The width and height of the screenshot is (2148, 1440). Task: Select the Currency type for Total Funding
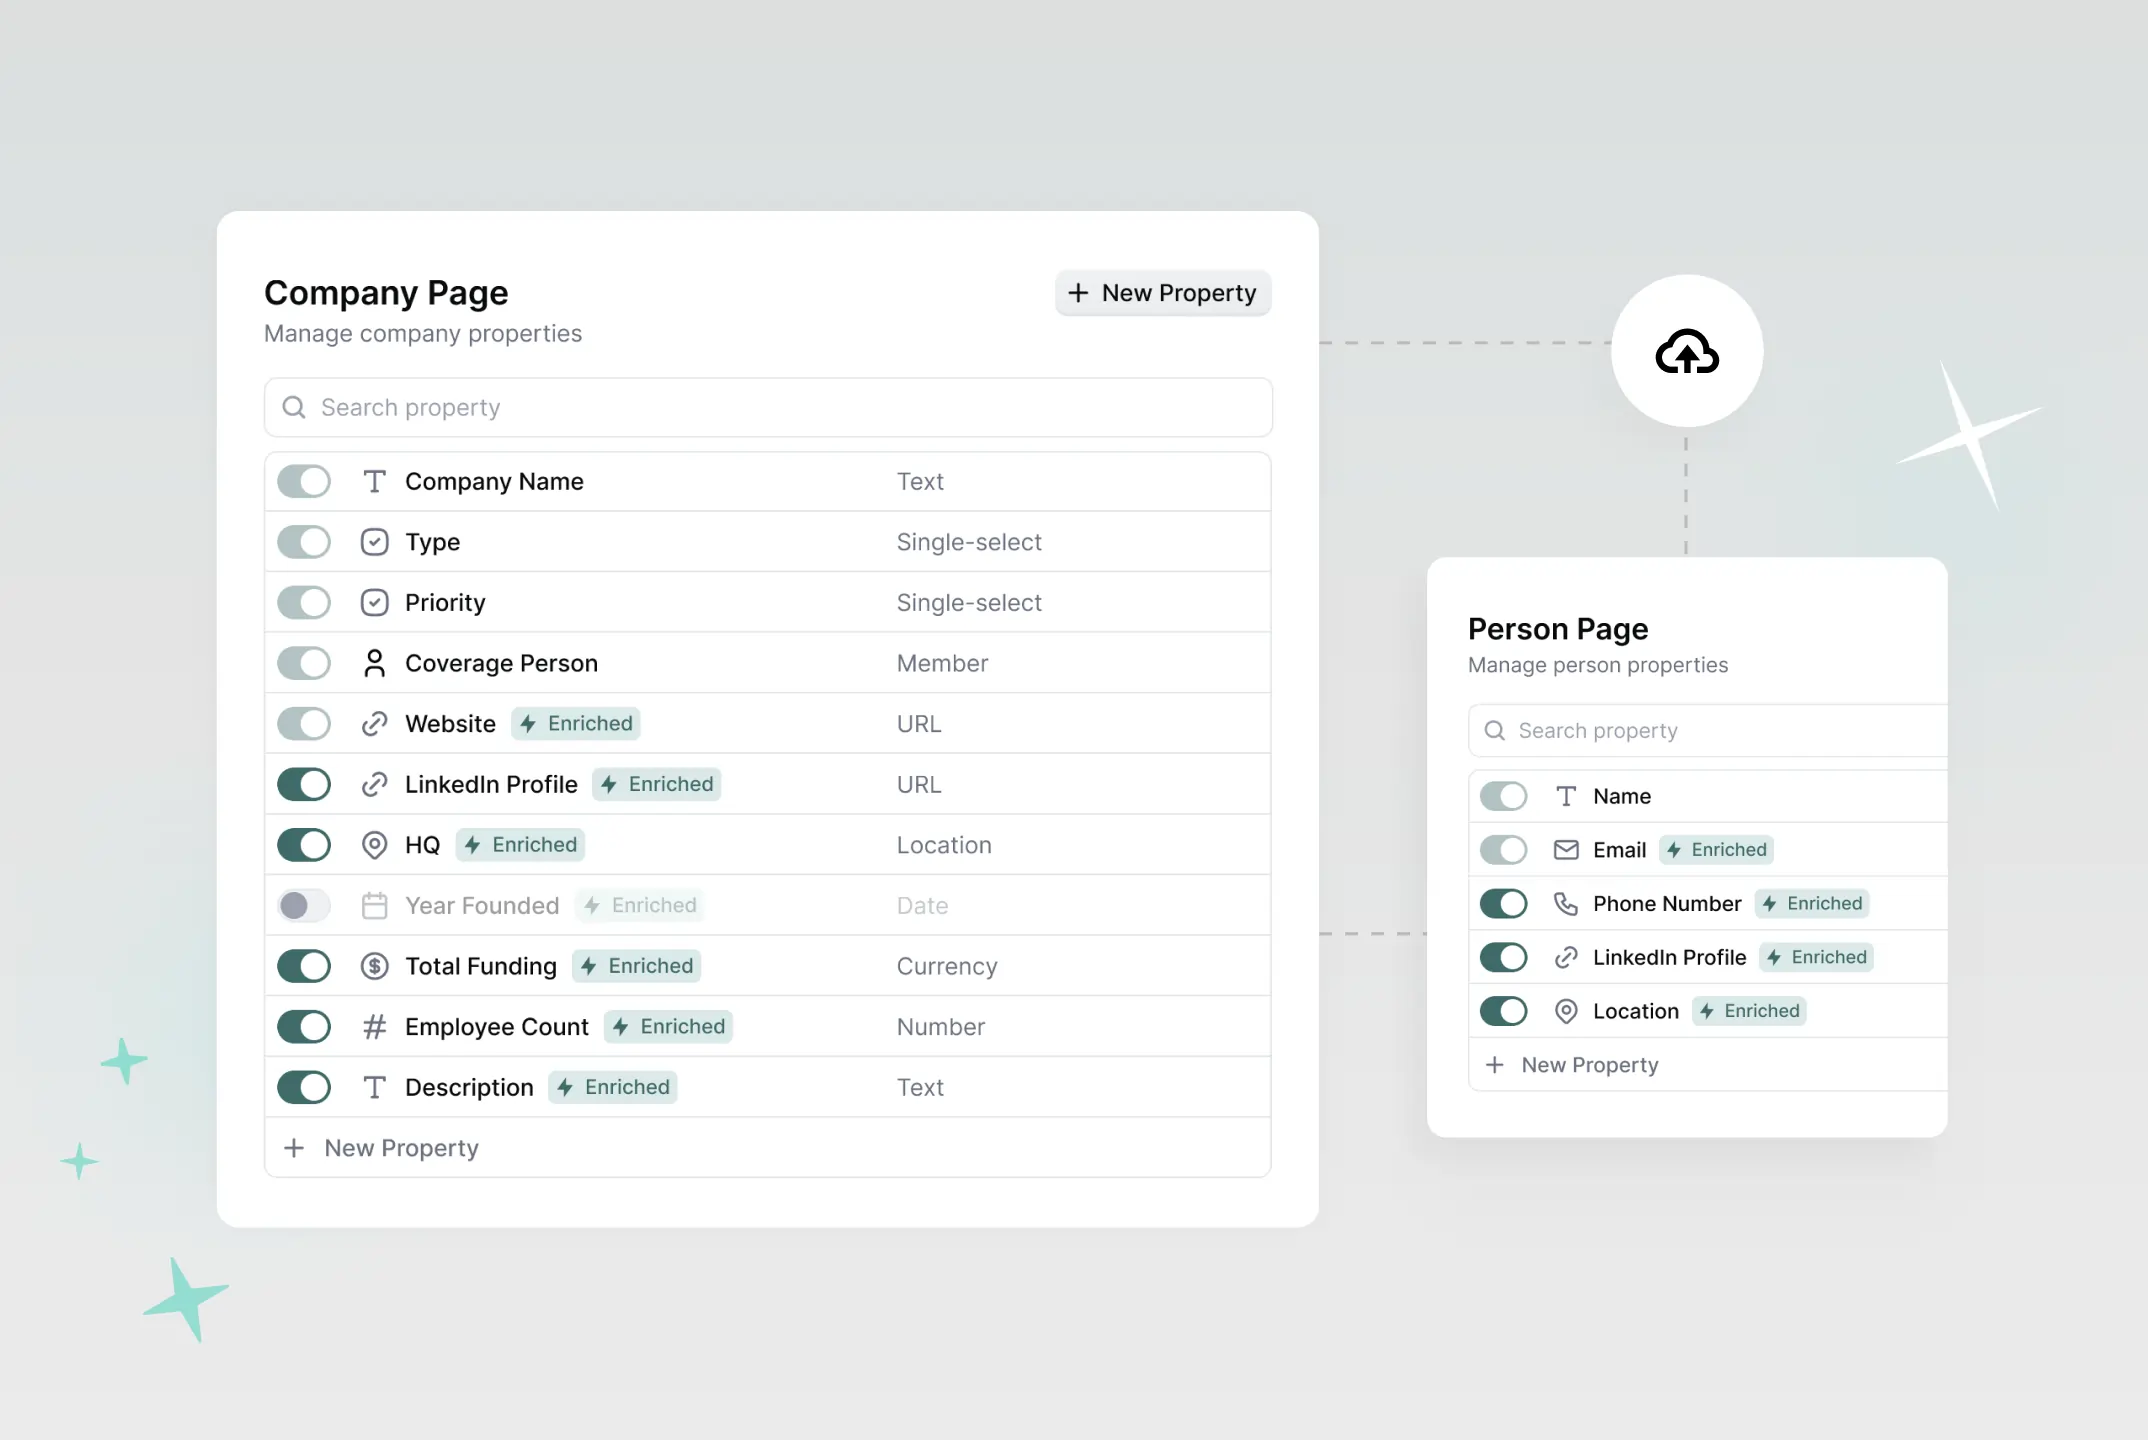tap(947, 966)
